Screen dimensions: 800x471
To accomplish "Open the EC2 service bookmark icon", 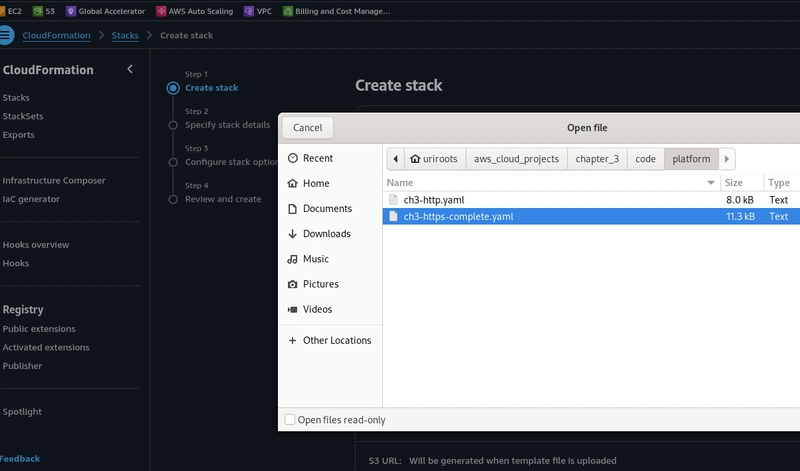I will pyautogui.click(x=2, y=11).
